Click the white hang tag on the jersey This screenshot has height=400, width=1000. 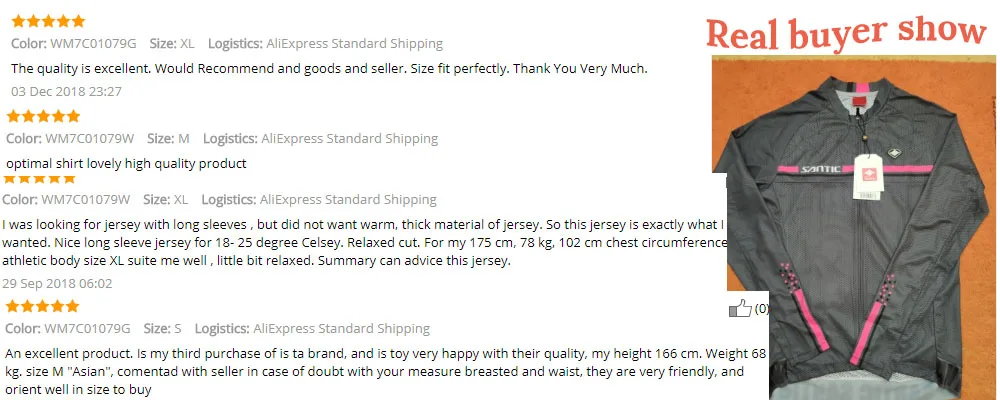point(869,177)
